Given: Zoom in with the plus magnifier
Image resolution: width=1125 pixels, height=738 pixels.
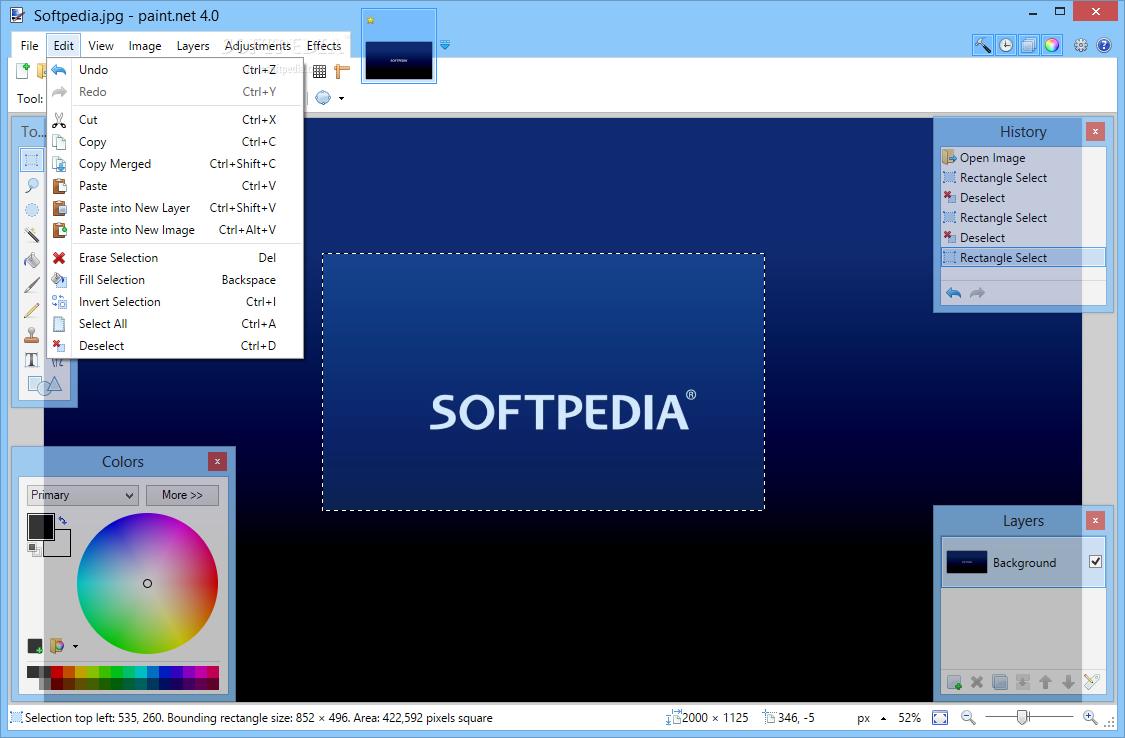Looking at the screenshot, I should click(x=1090, y=717).
